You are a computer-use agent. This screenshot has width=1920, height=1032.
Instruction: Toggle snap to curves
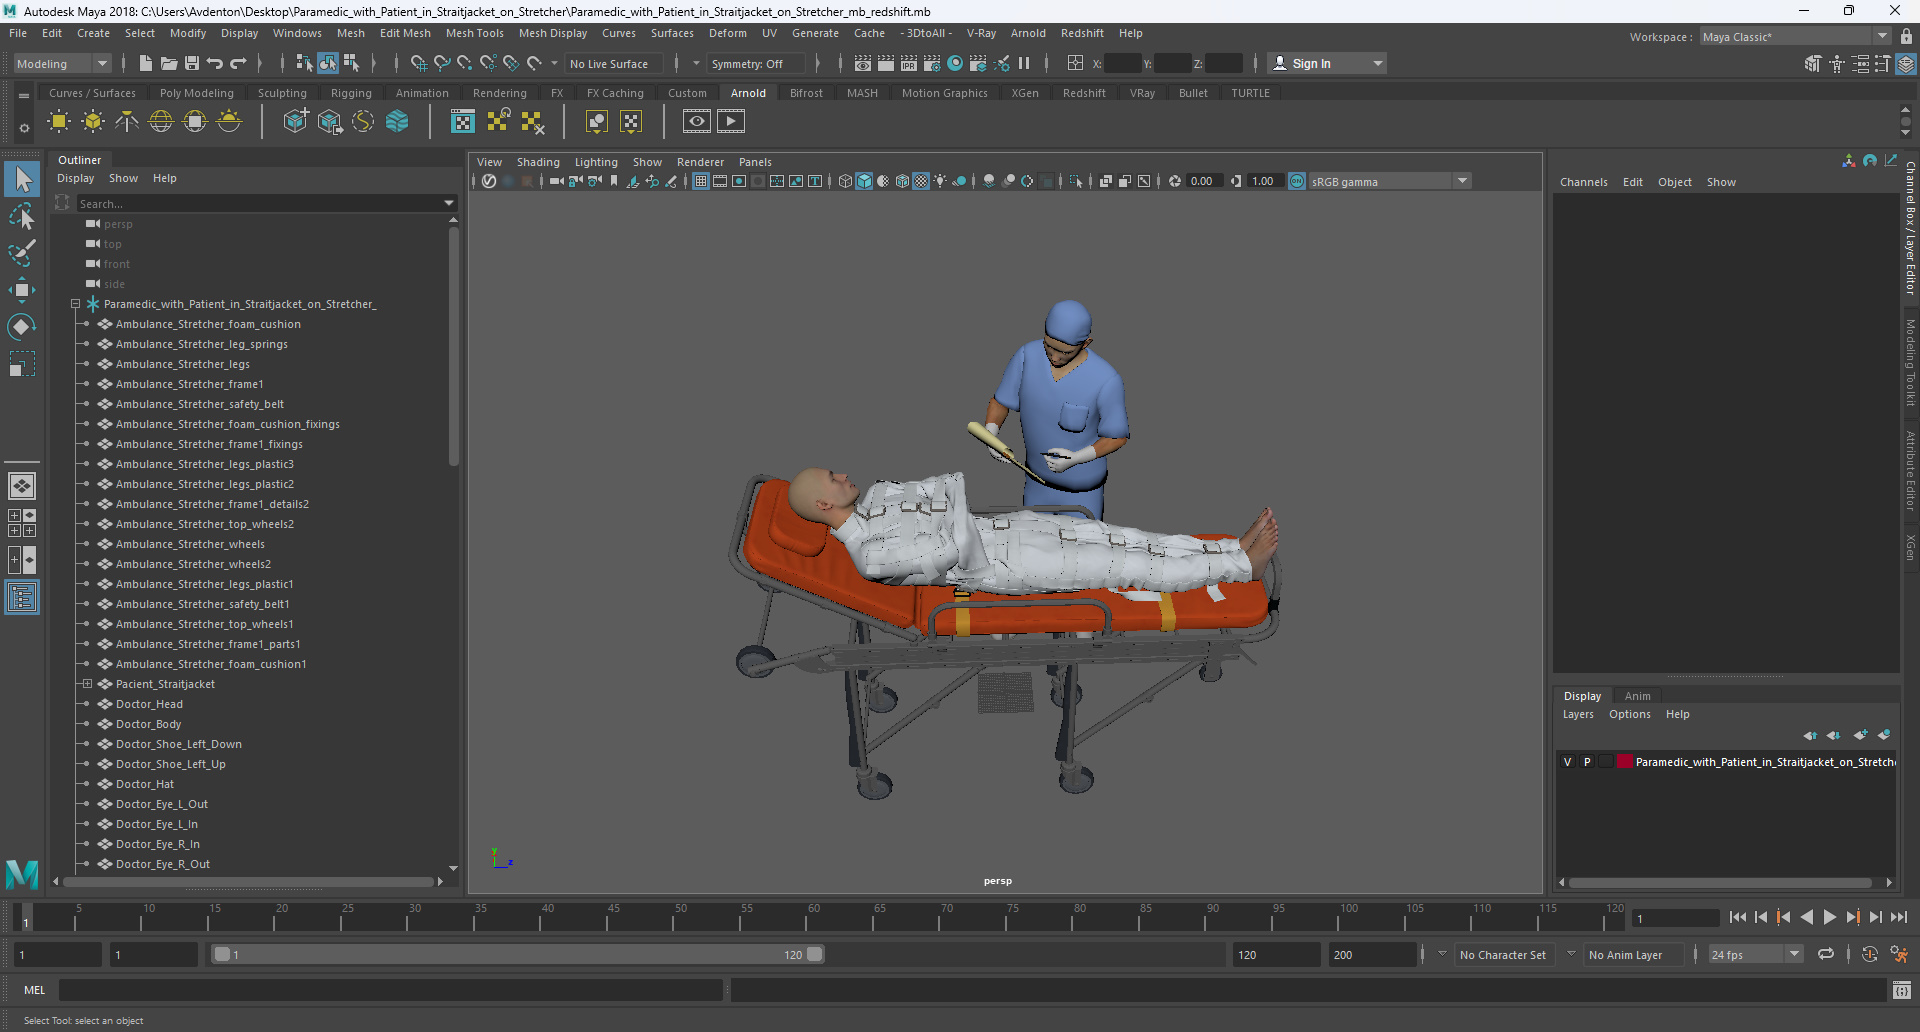point(441,63)
